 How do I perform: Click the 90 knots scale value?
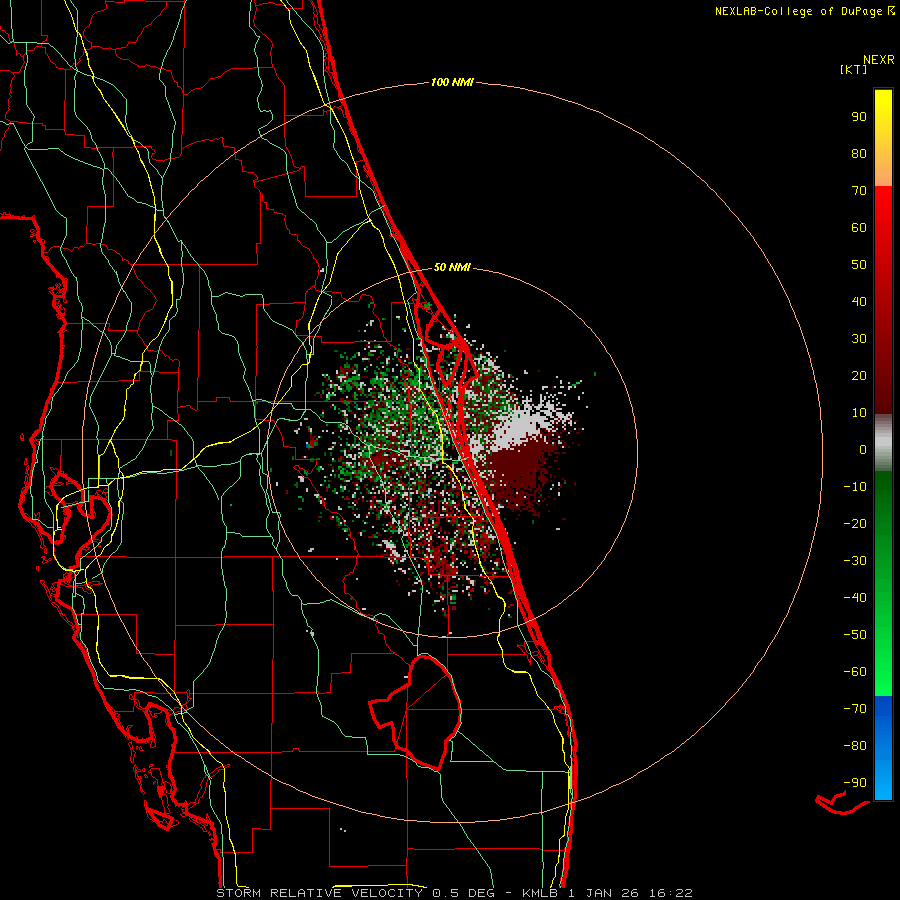859,117
